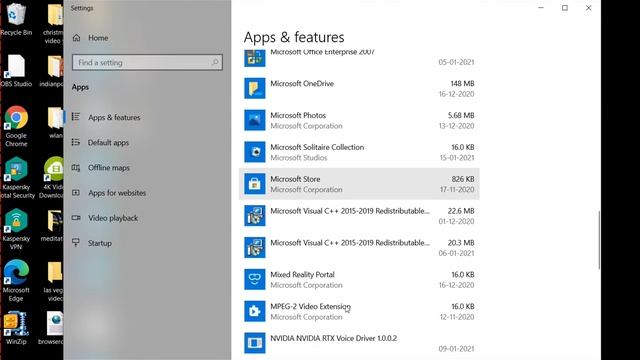This screenshot has width=640, height=360.
Task: Minimize the Settings window
Action: click(541, 8)
